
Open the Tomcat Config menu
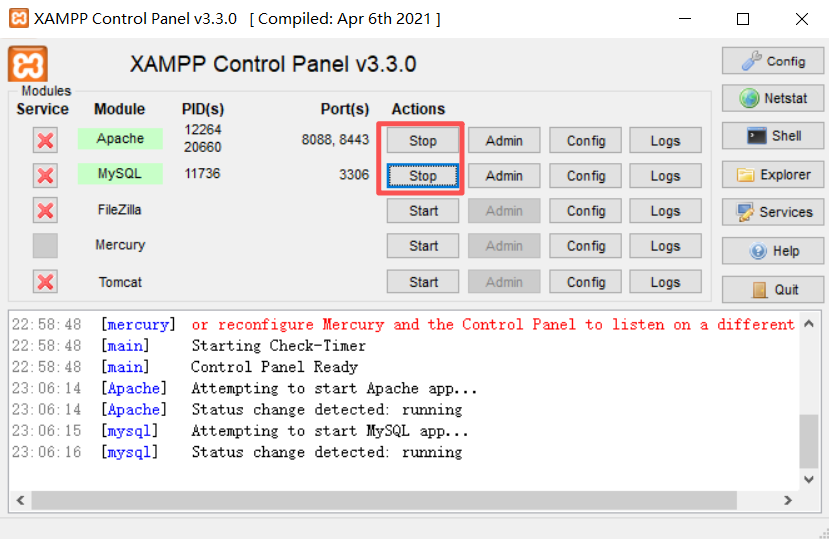pyautogui.click(x=585, y=282)
